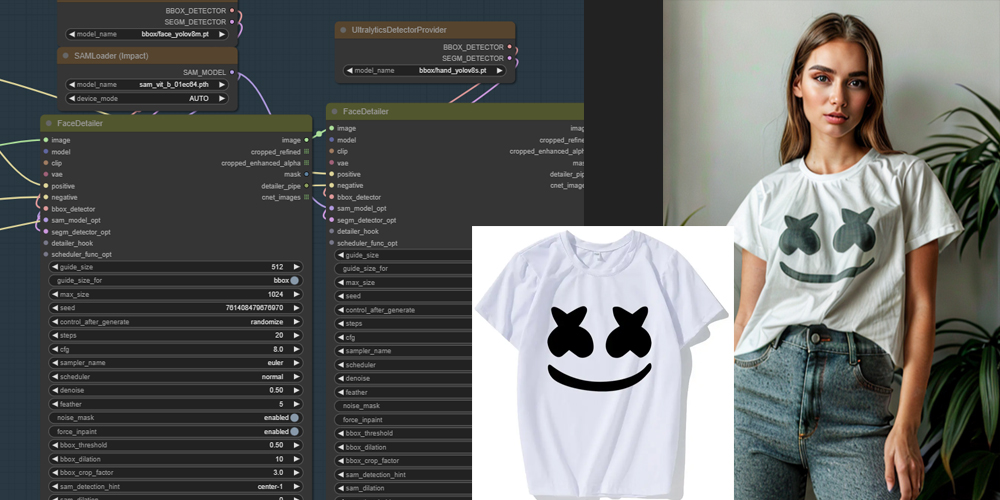This screenshot has width=1000, height=500.
Task: Open the bbox/face_yolov8m.pt model_name combo
Action: (147, 34)
